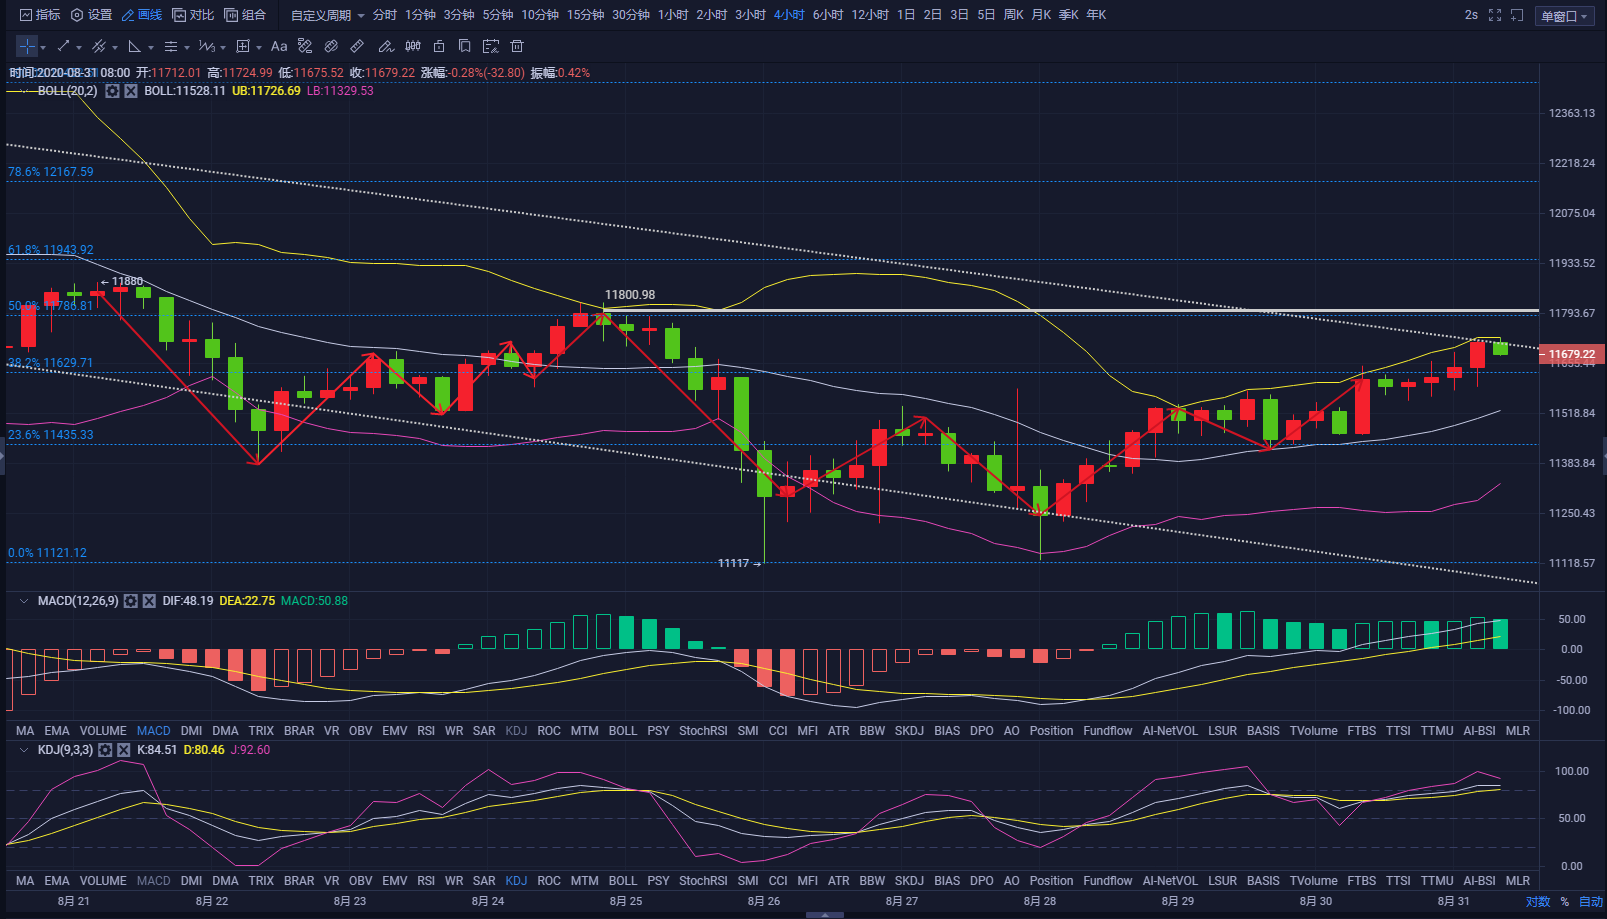
Task: Choose BOLL in KDJ panel indicator row
Action: coord(623,881)
